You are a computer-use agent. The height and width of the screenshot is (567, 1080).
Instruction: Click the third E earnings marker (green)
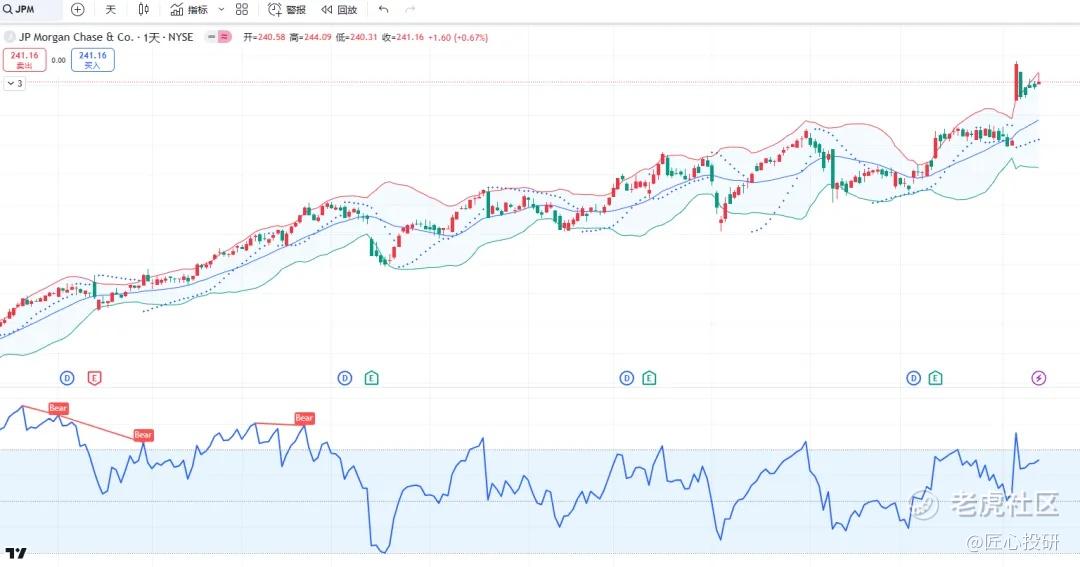pos(649,378)
